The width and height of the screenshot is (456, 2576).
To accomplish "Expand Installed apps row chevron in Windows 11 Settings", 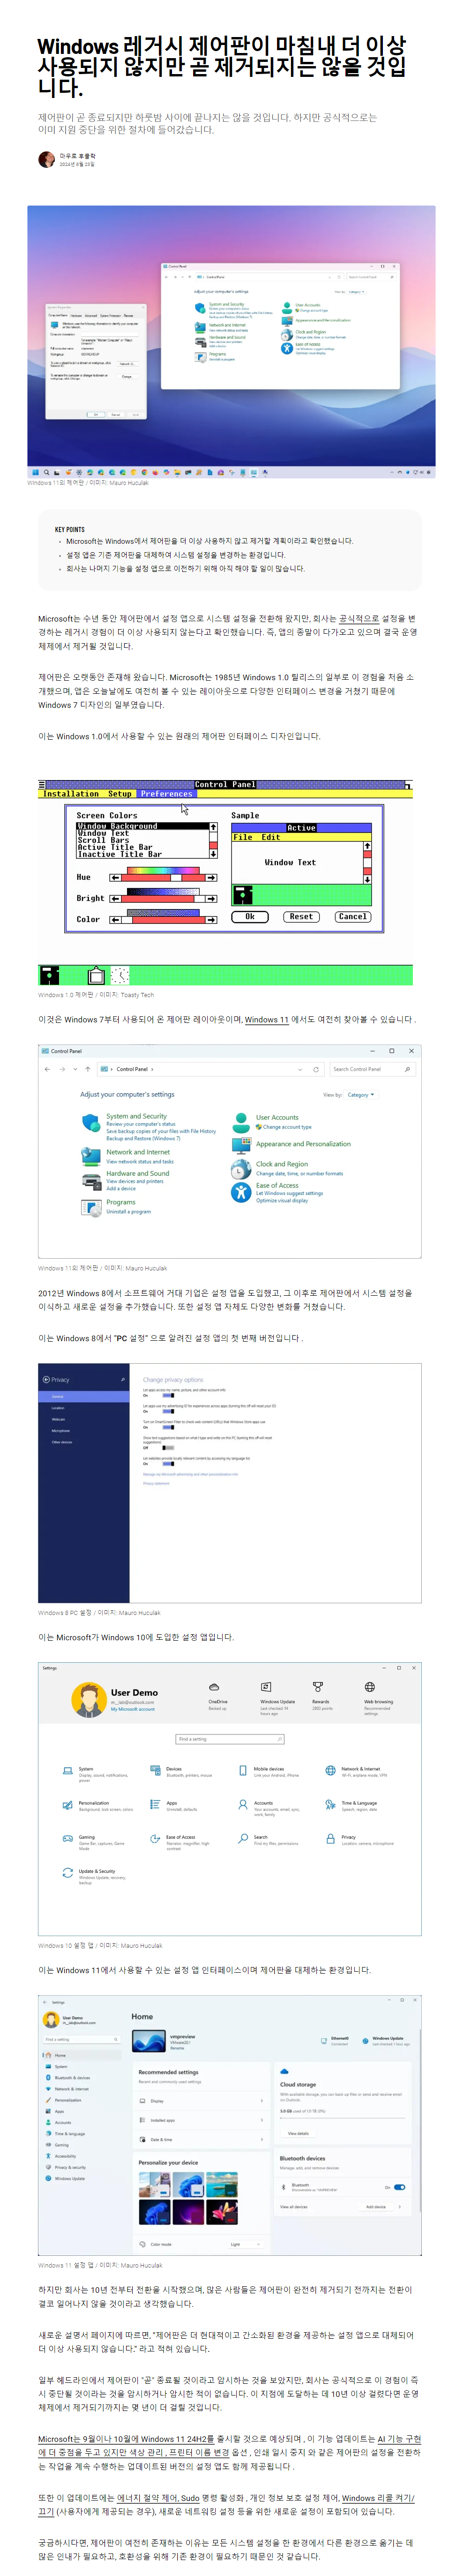I will click(261, 2120).
